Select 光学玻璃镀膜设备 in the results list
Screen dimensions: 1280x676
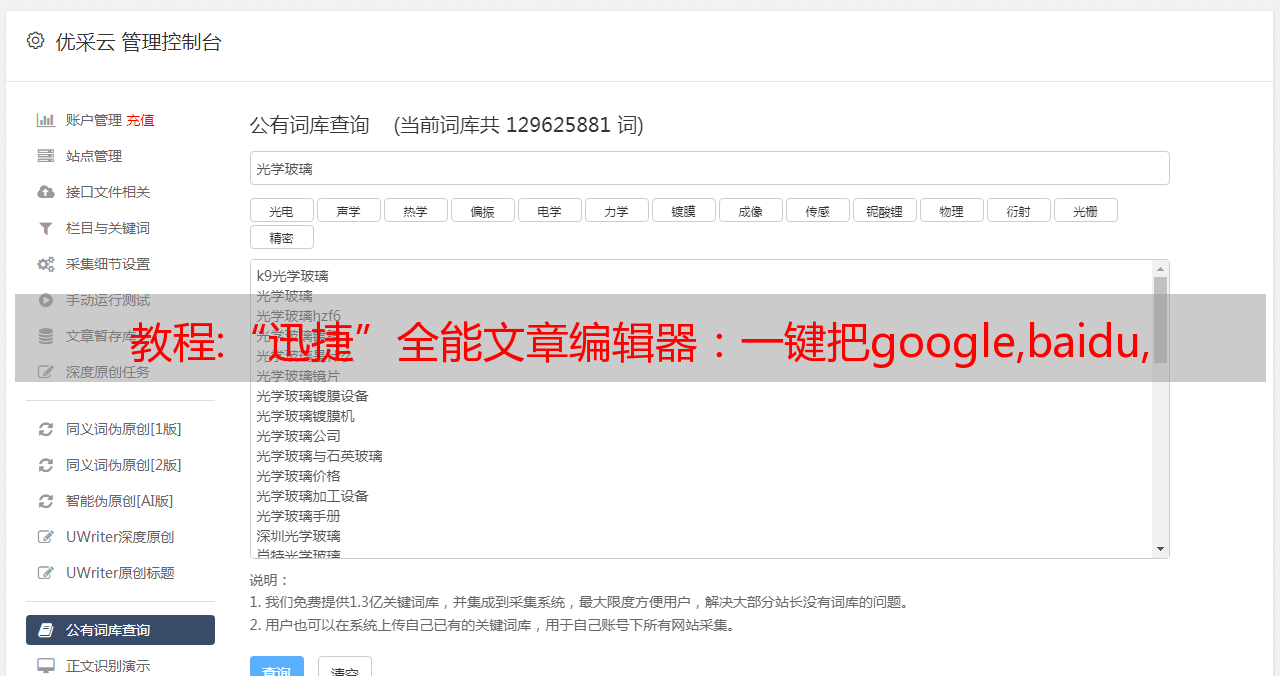coord(312,396)
